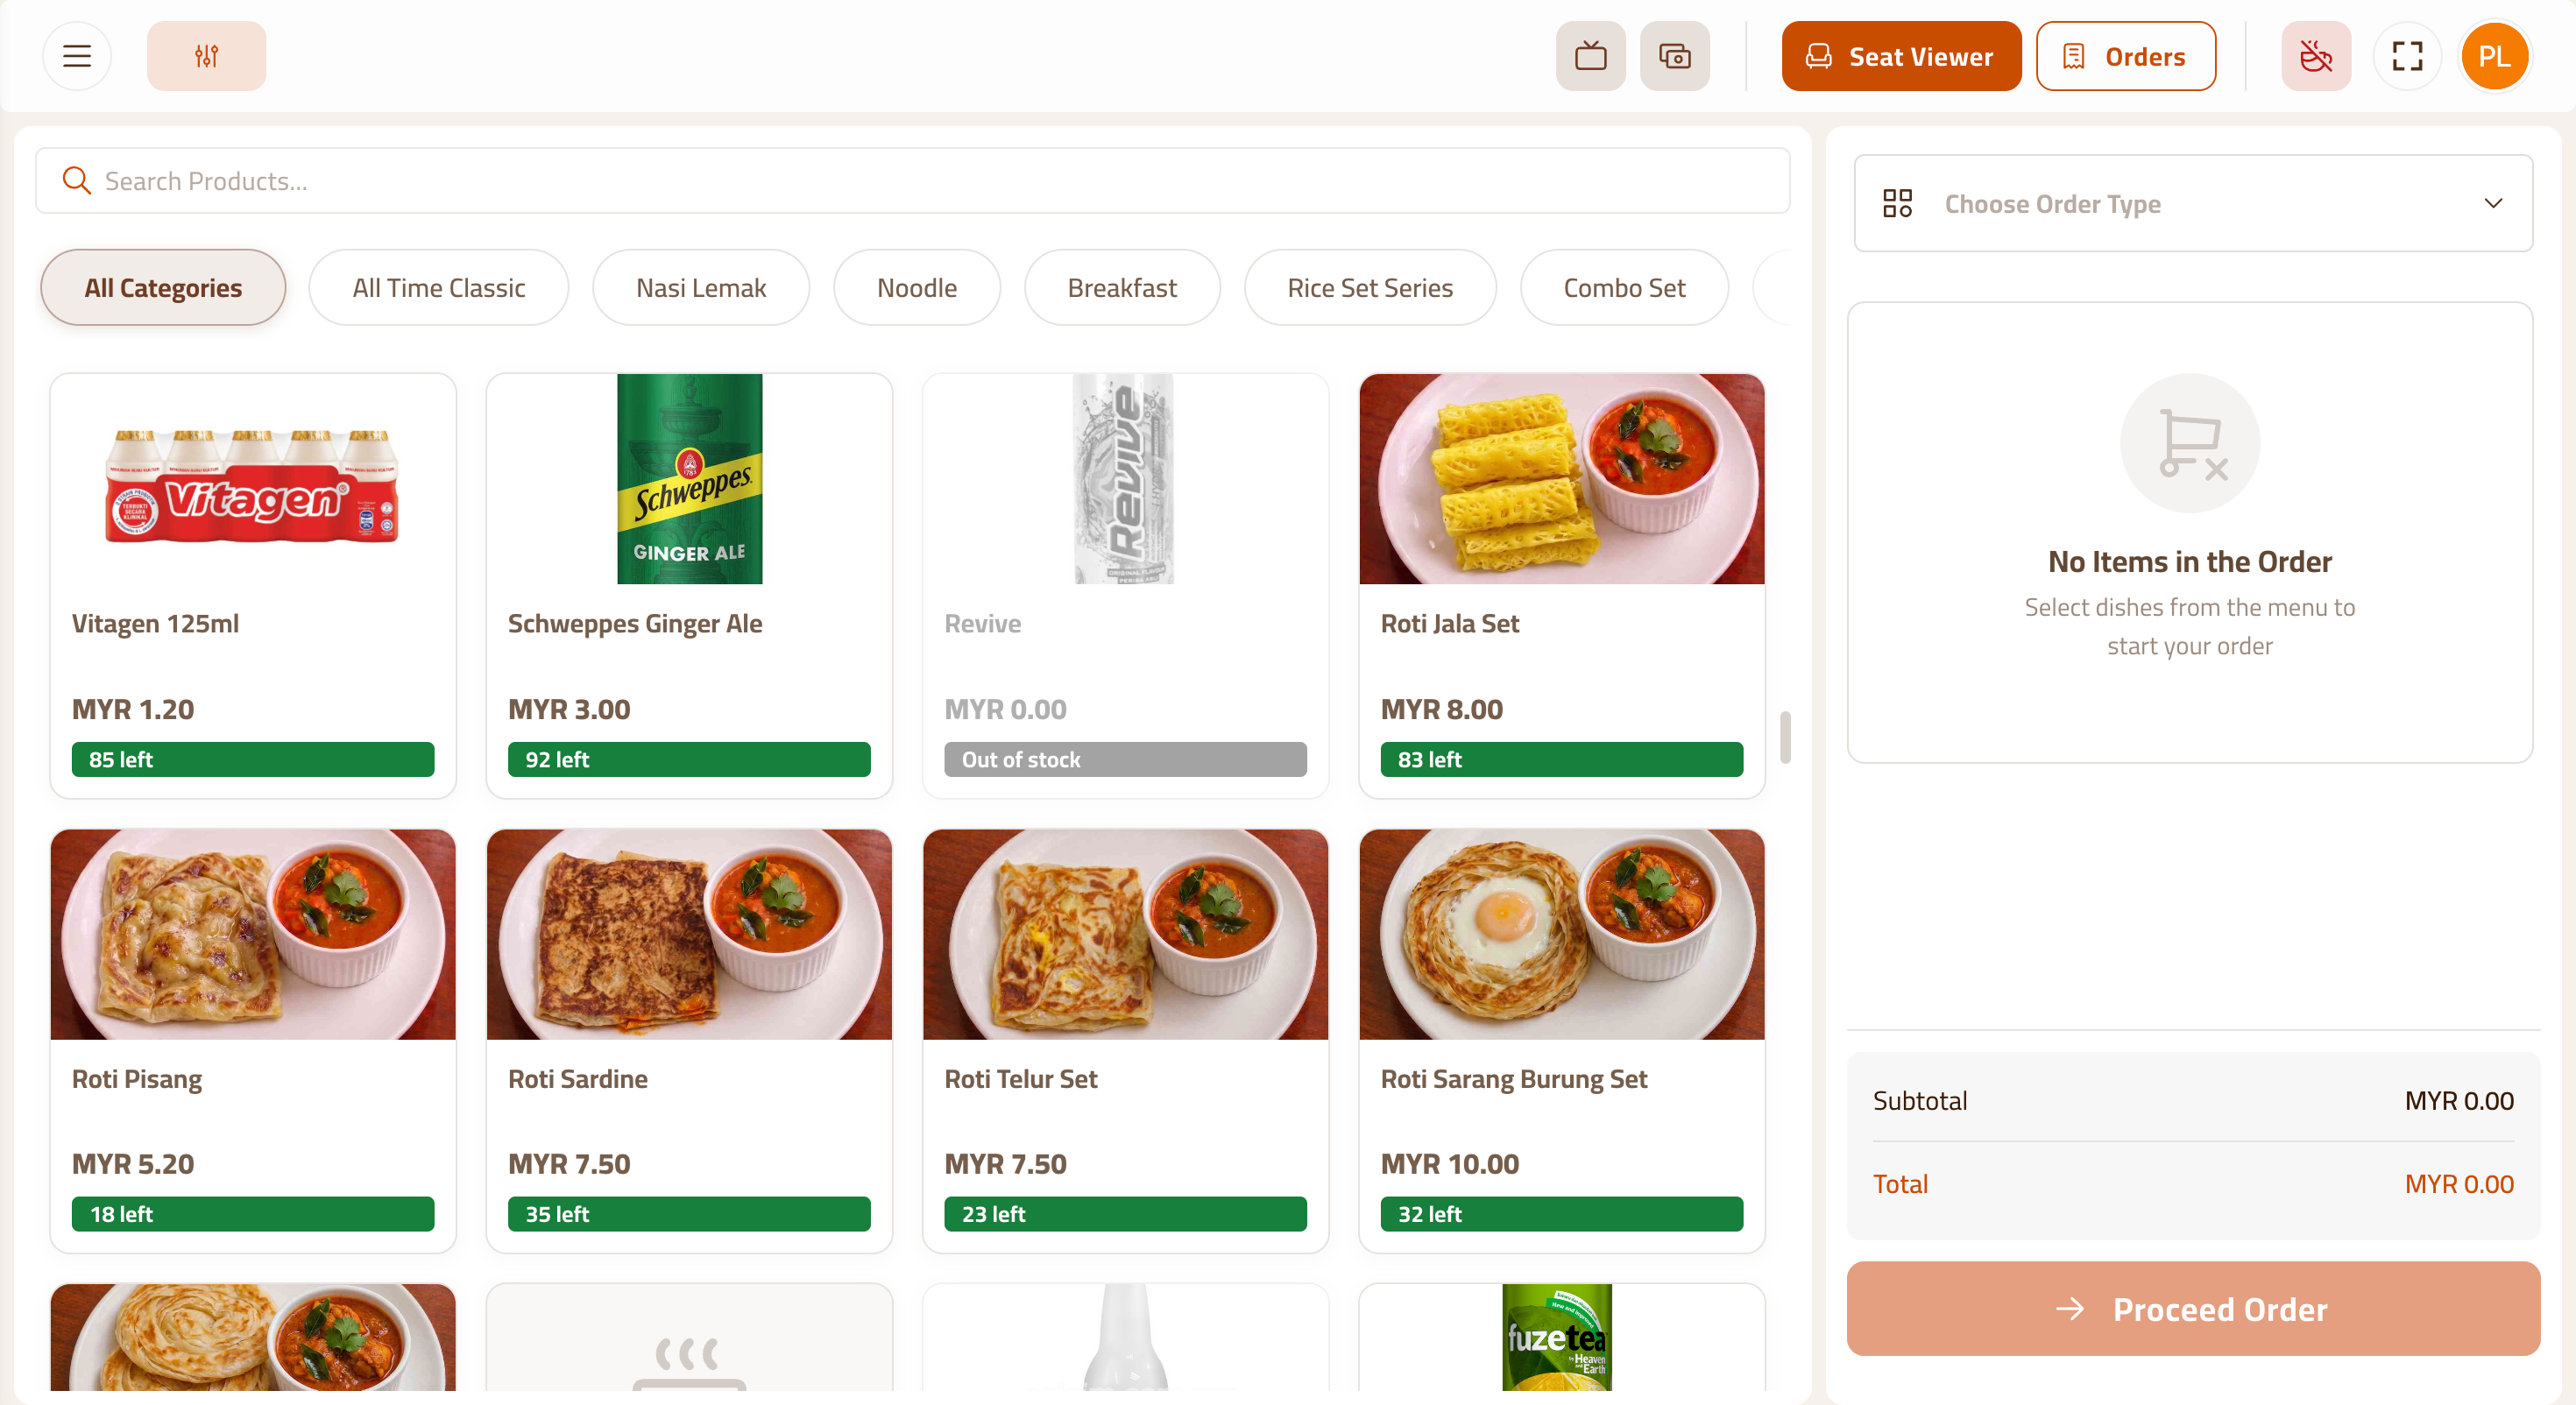Open the filter sliders settings button
This screenshot has width=2576, height=1405.
[x=206, y=56]
